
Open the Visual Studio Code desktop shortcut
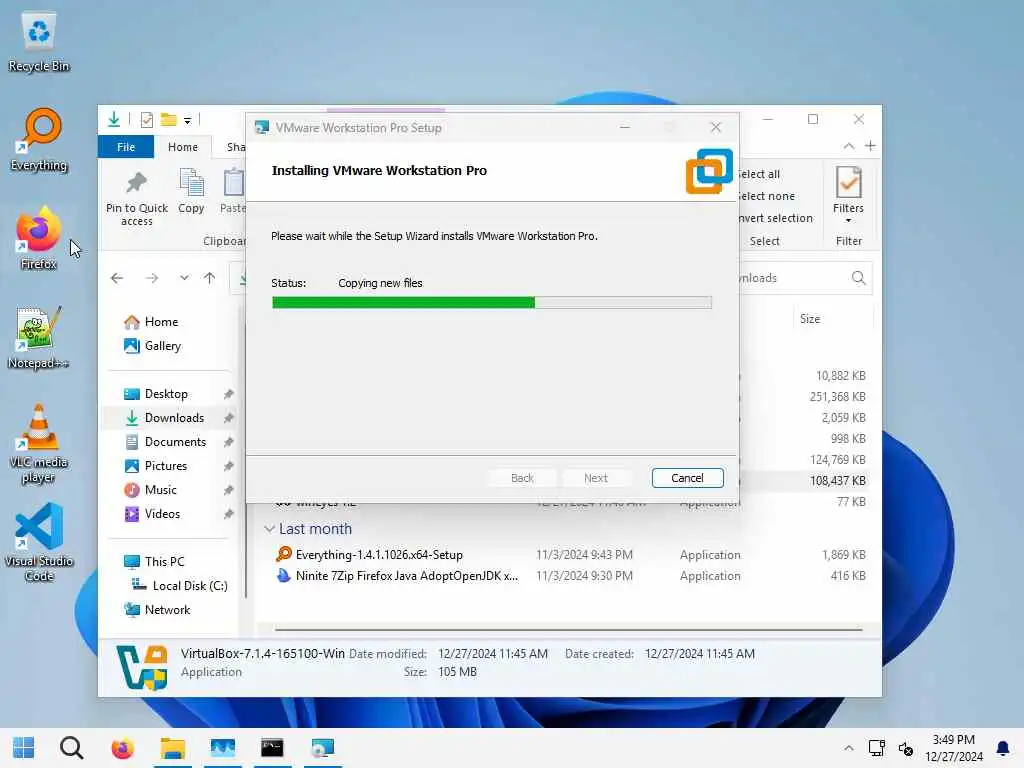39,542
